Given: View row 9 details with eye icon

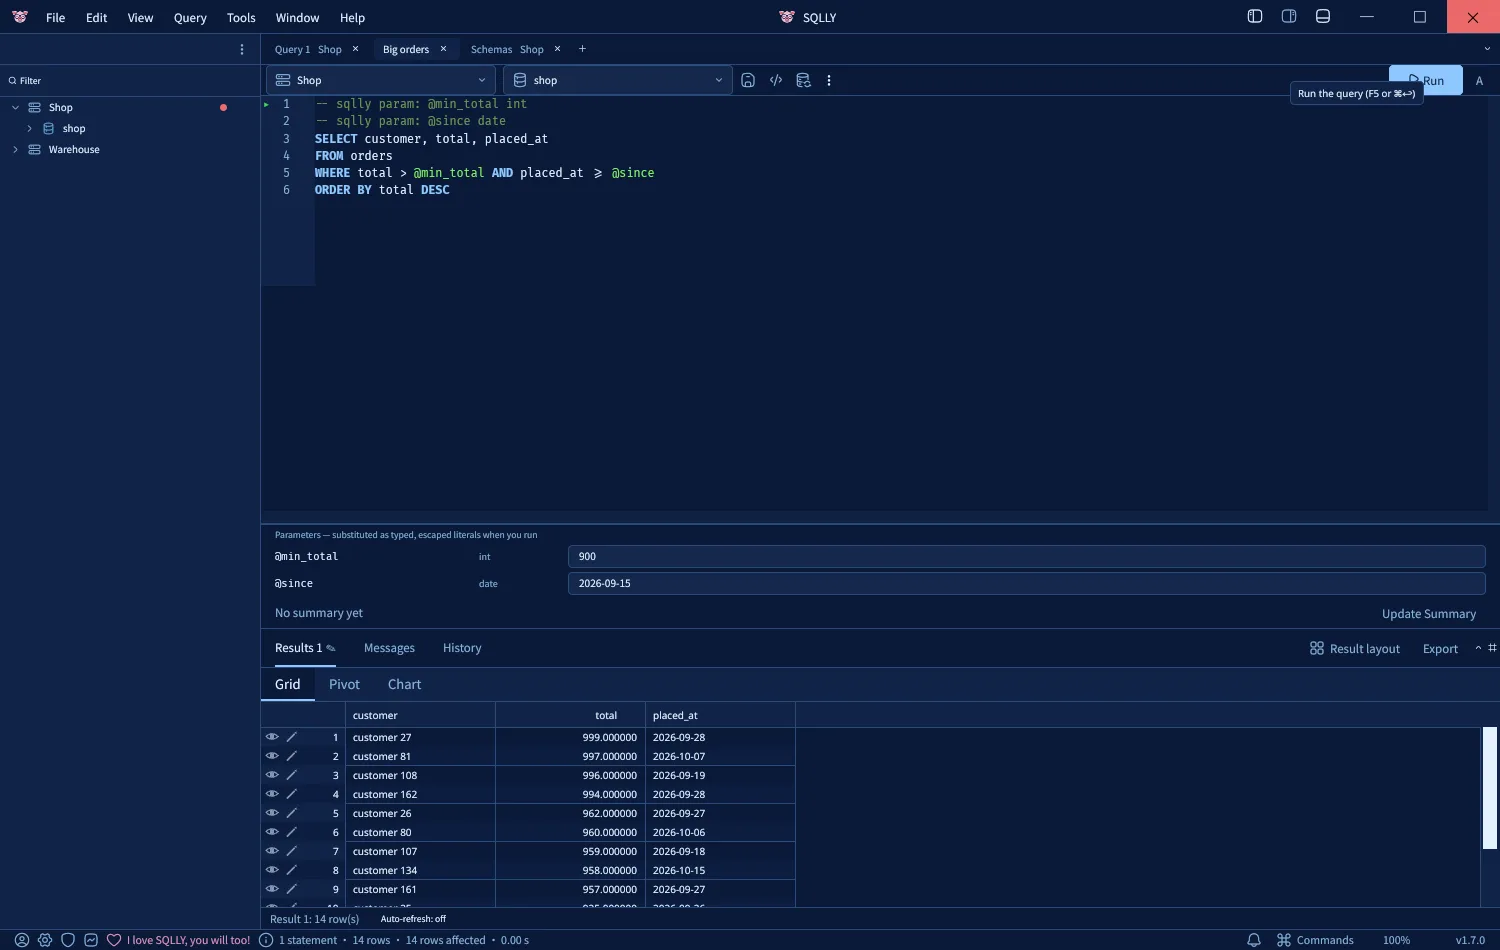Looking at the screenshot, I should coord(272,889).
